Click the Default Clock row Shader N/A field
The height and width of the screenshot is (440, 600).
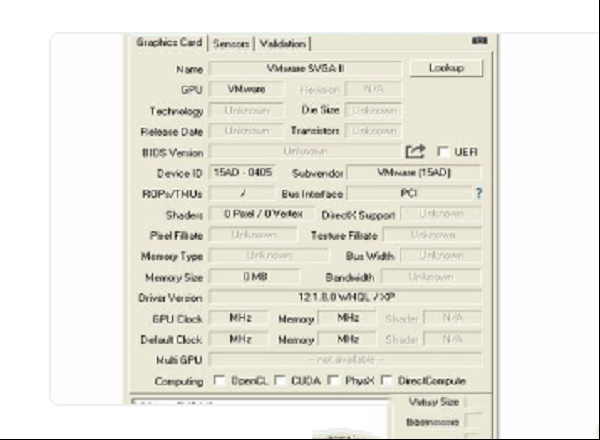pos(453,339)
